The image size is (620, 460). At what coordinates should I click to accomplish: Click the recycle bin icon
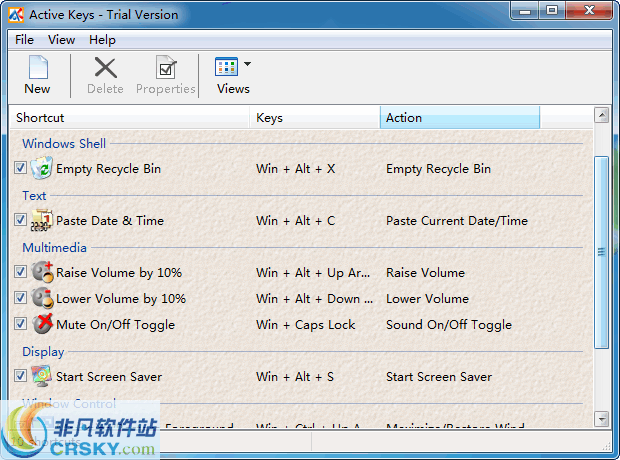42,168
